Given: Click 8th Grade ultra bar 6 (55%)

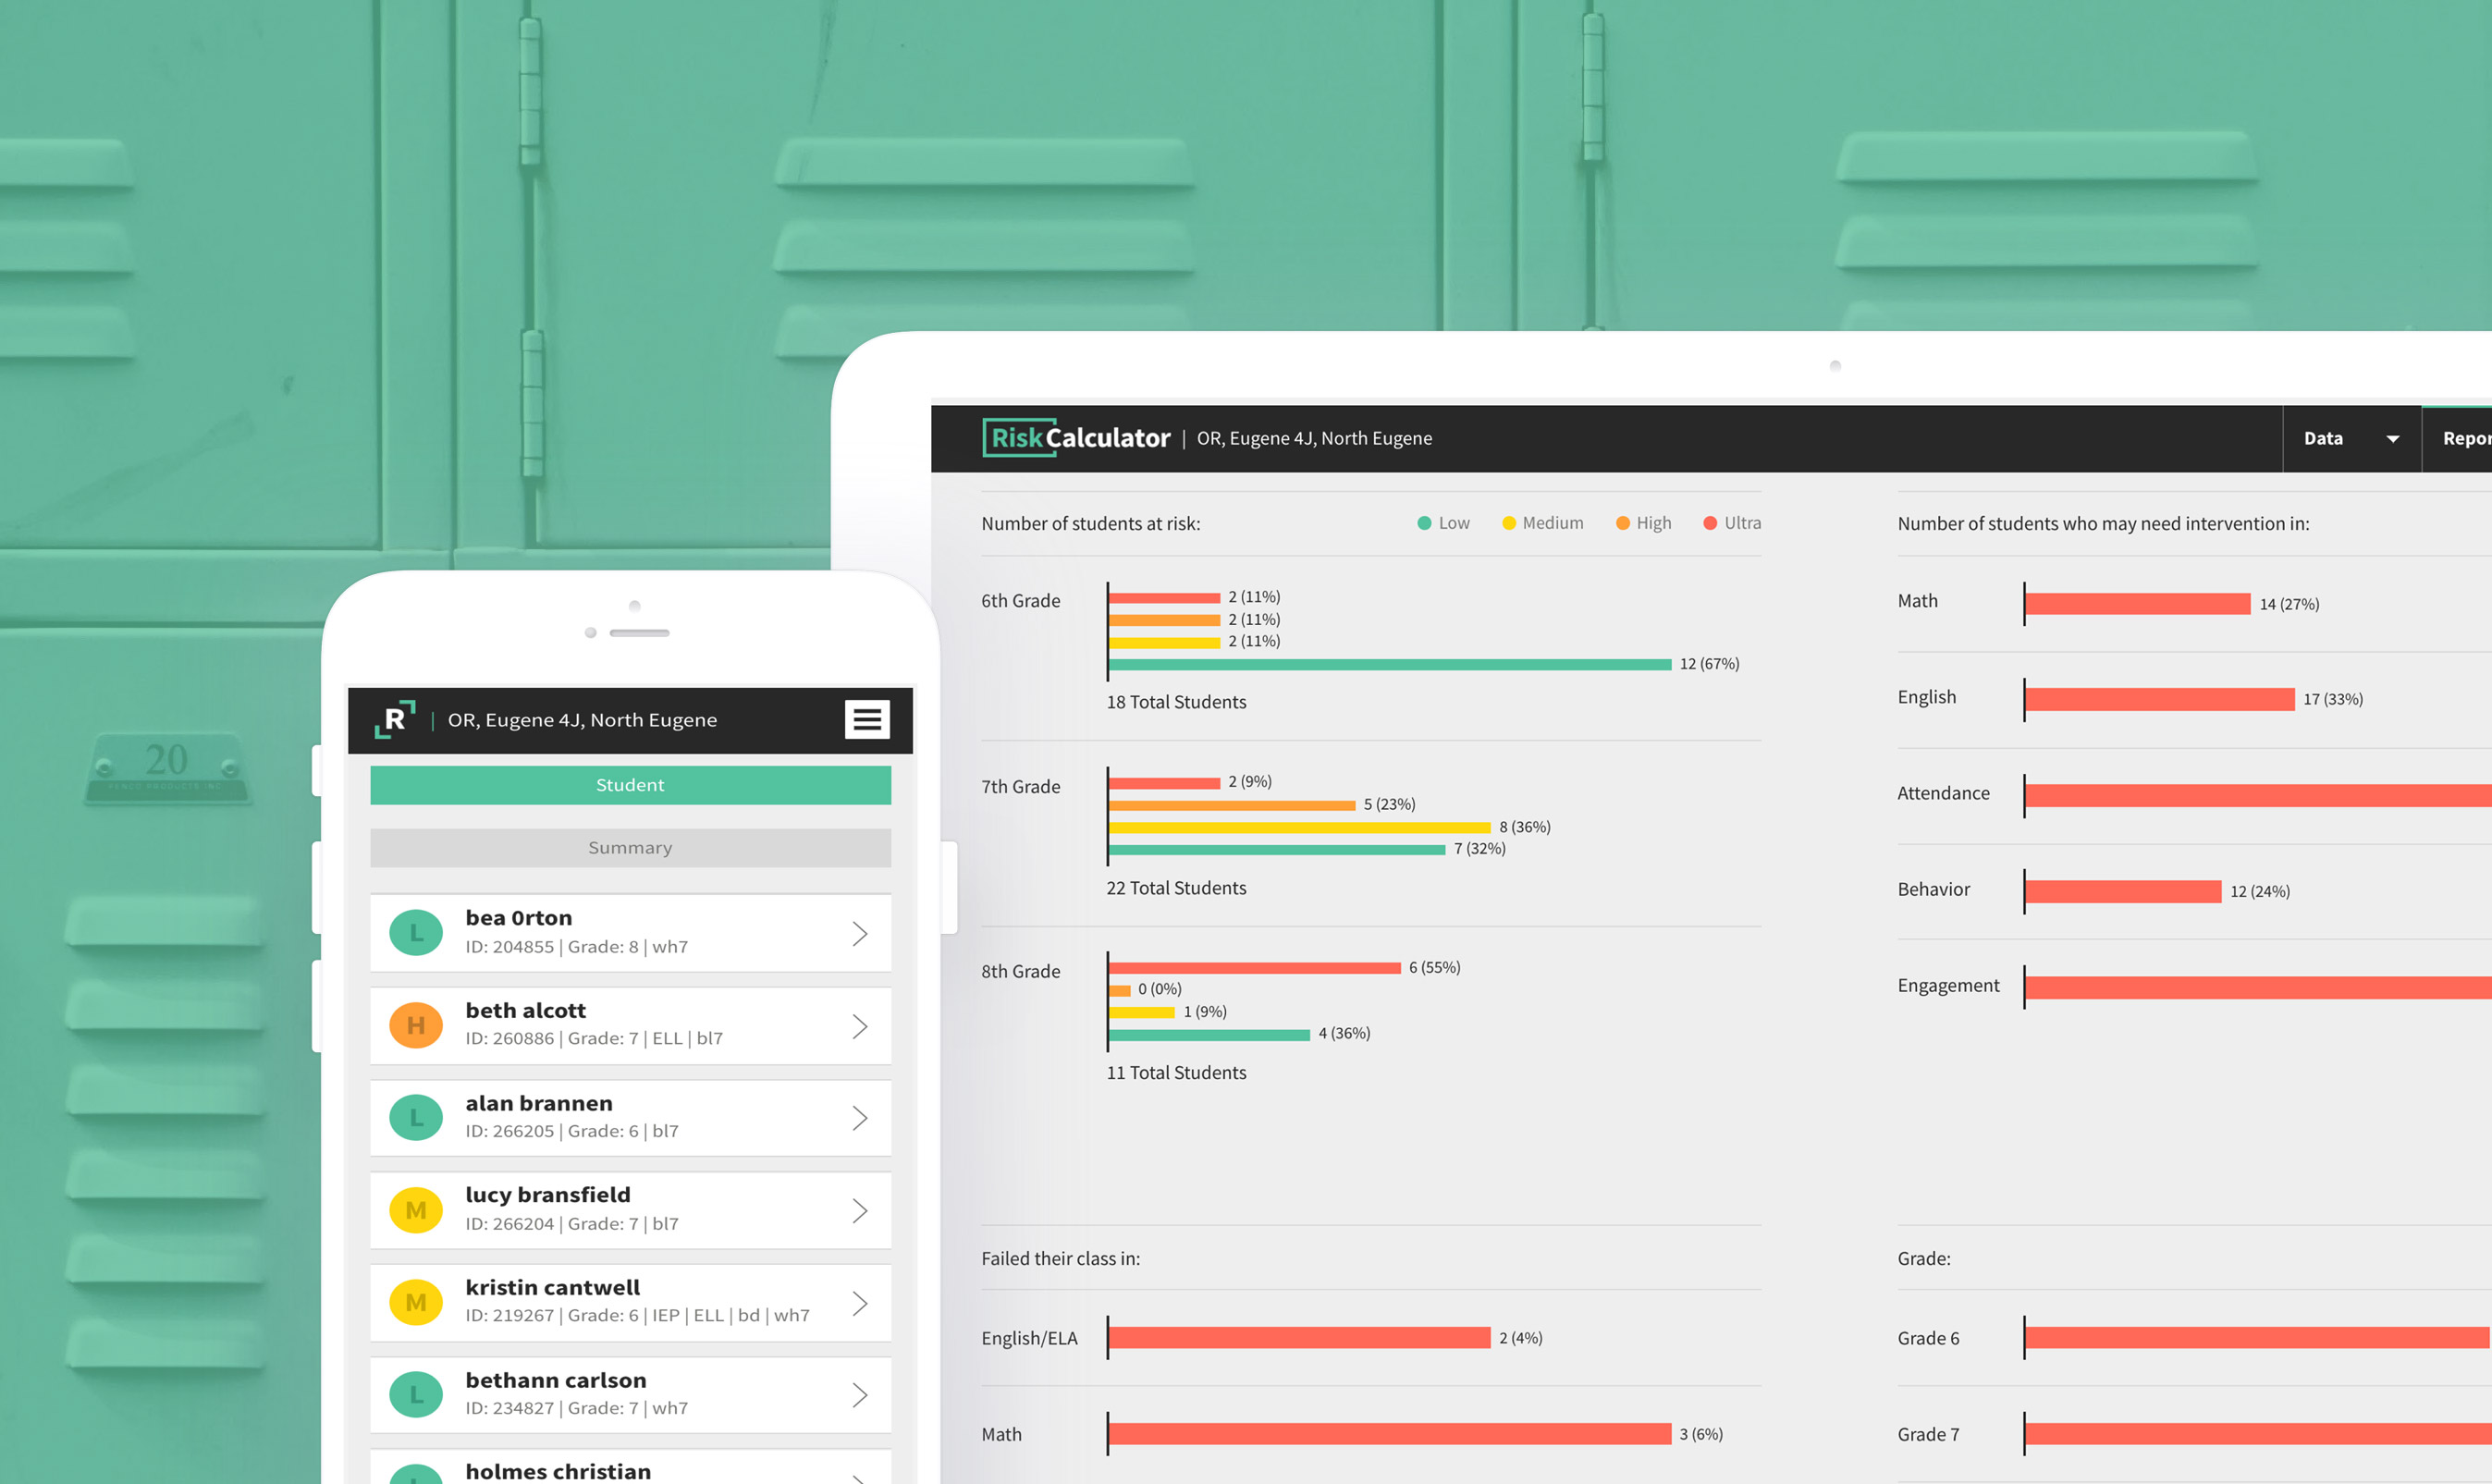Looking at the screenshot, I should 1255,967.
